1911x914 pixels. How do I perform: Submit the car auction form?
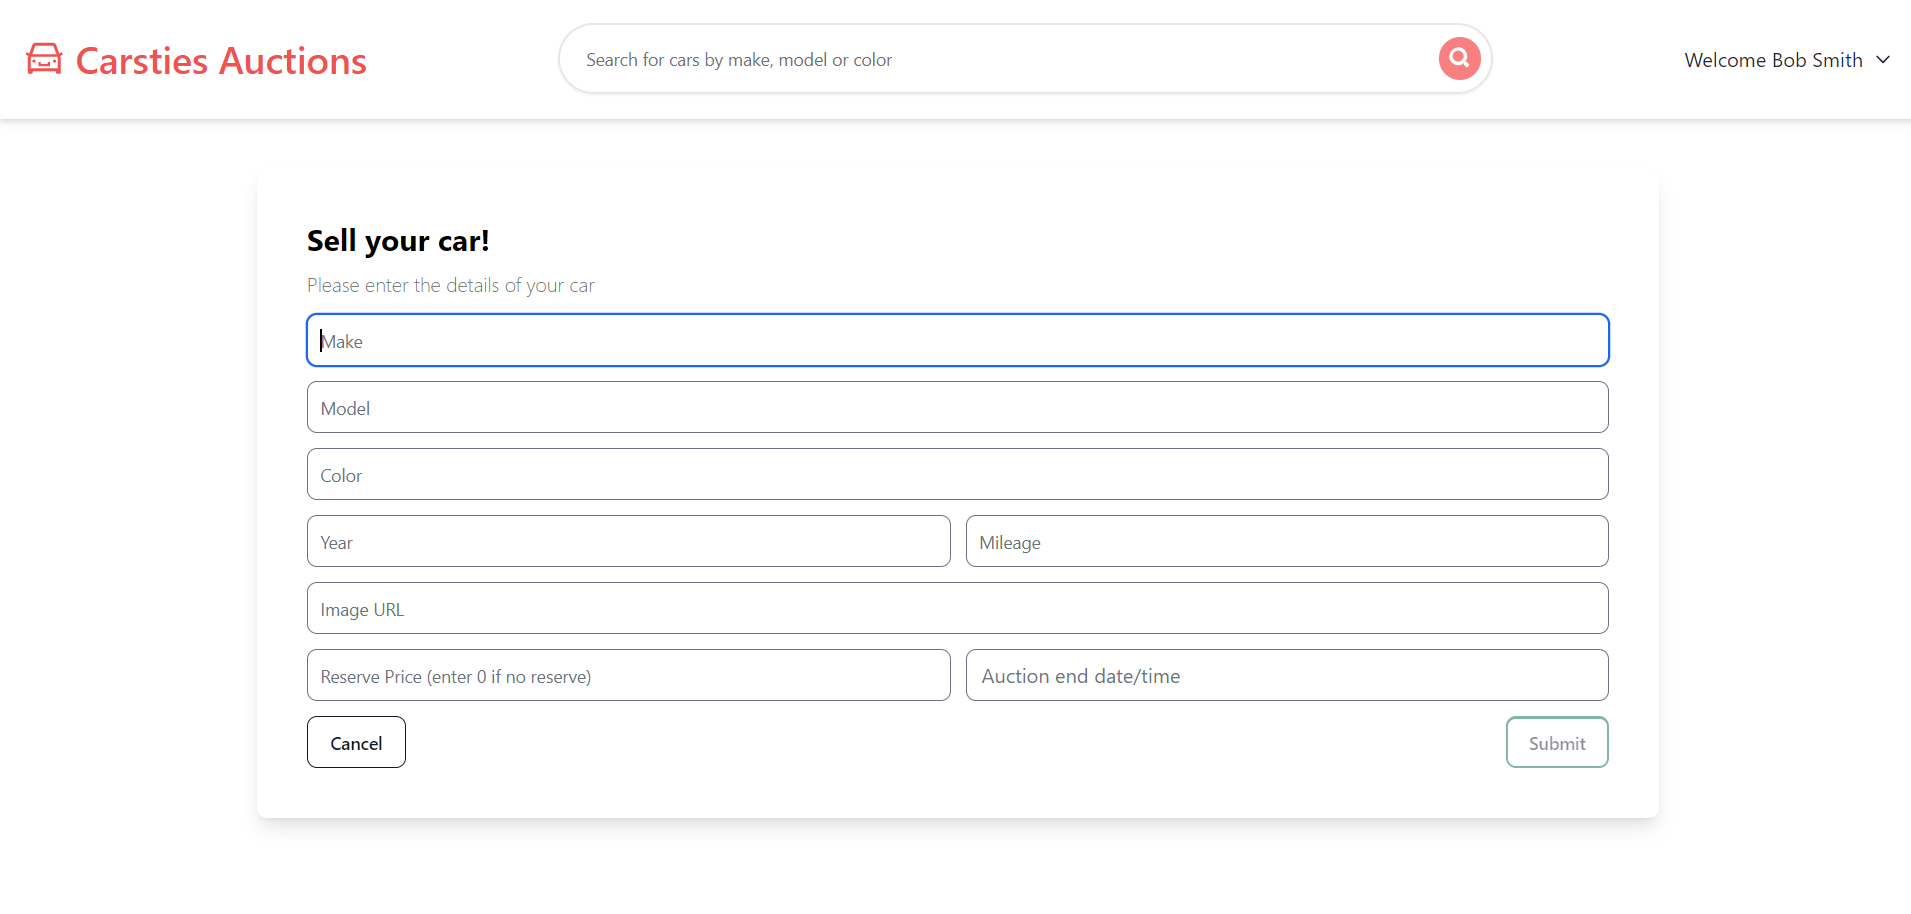[x=1556, y=743]
